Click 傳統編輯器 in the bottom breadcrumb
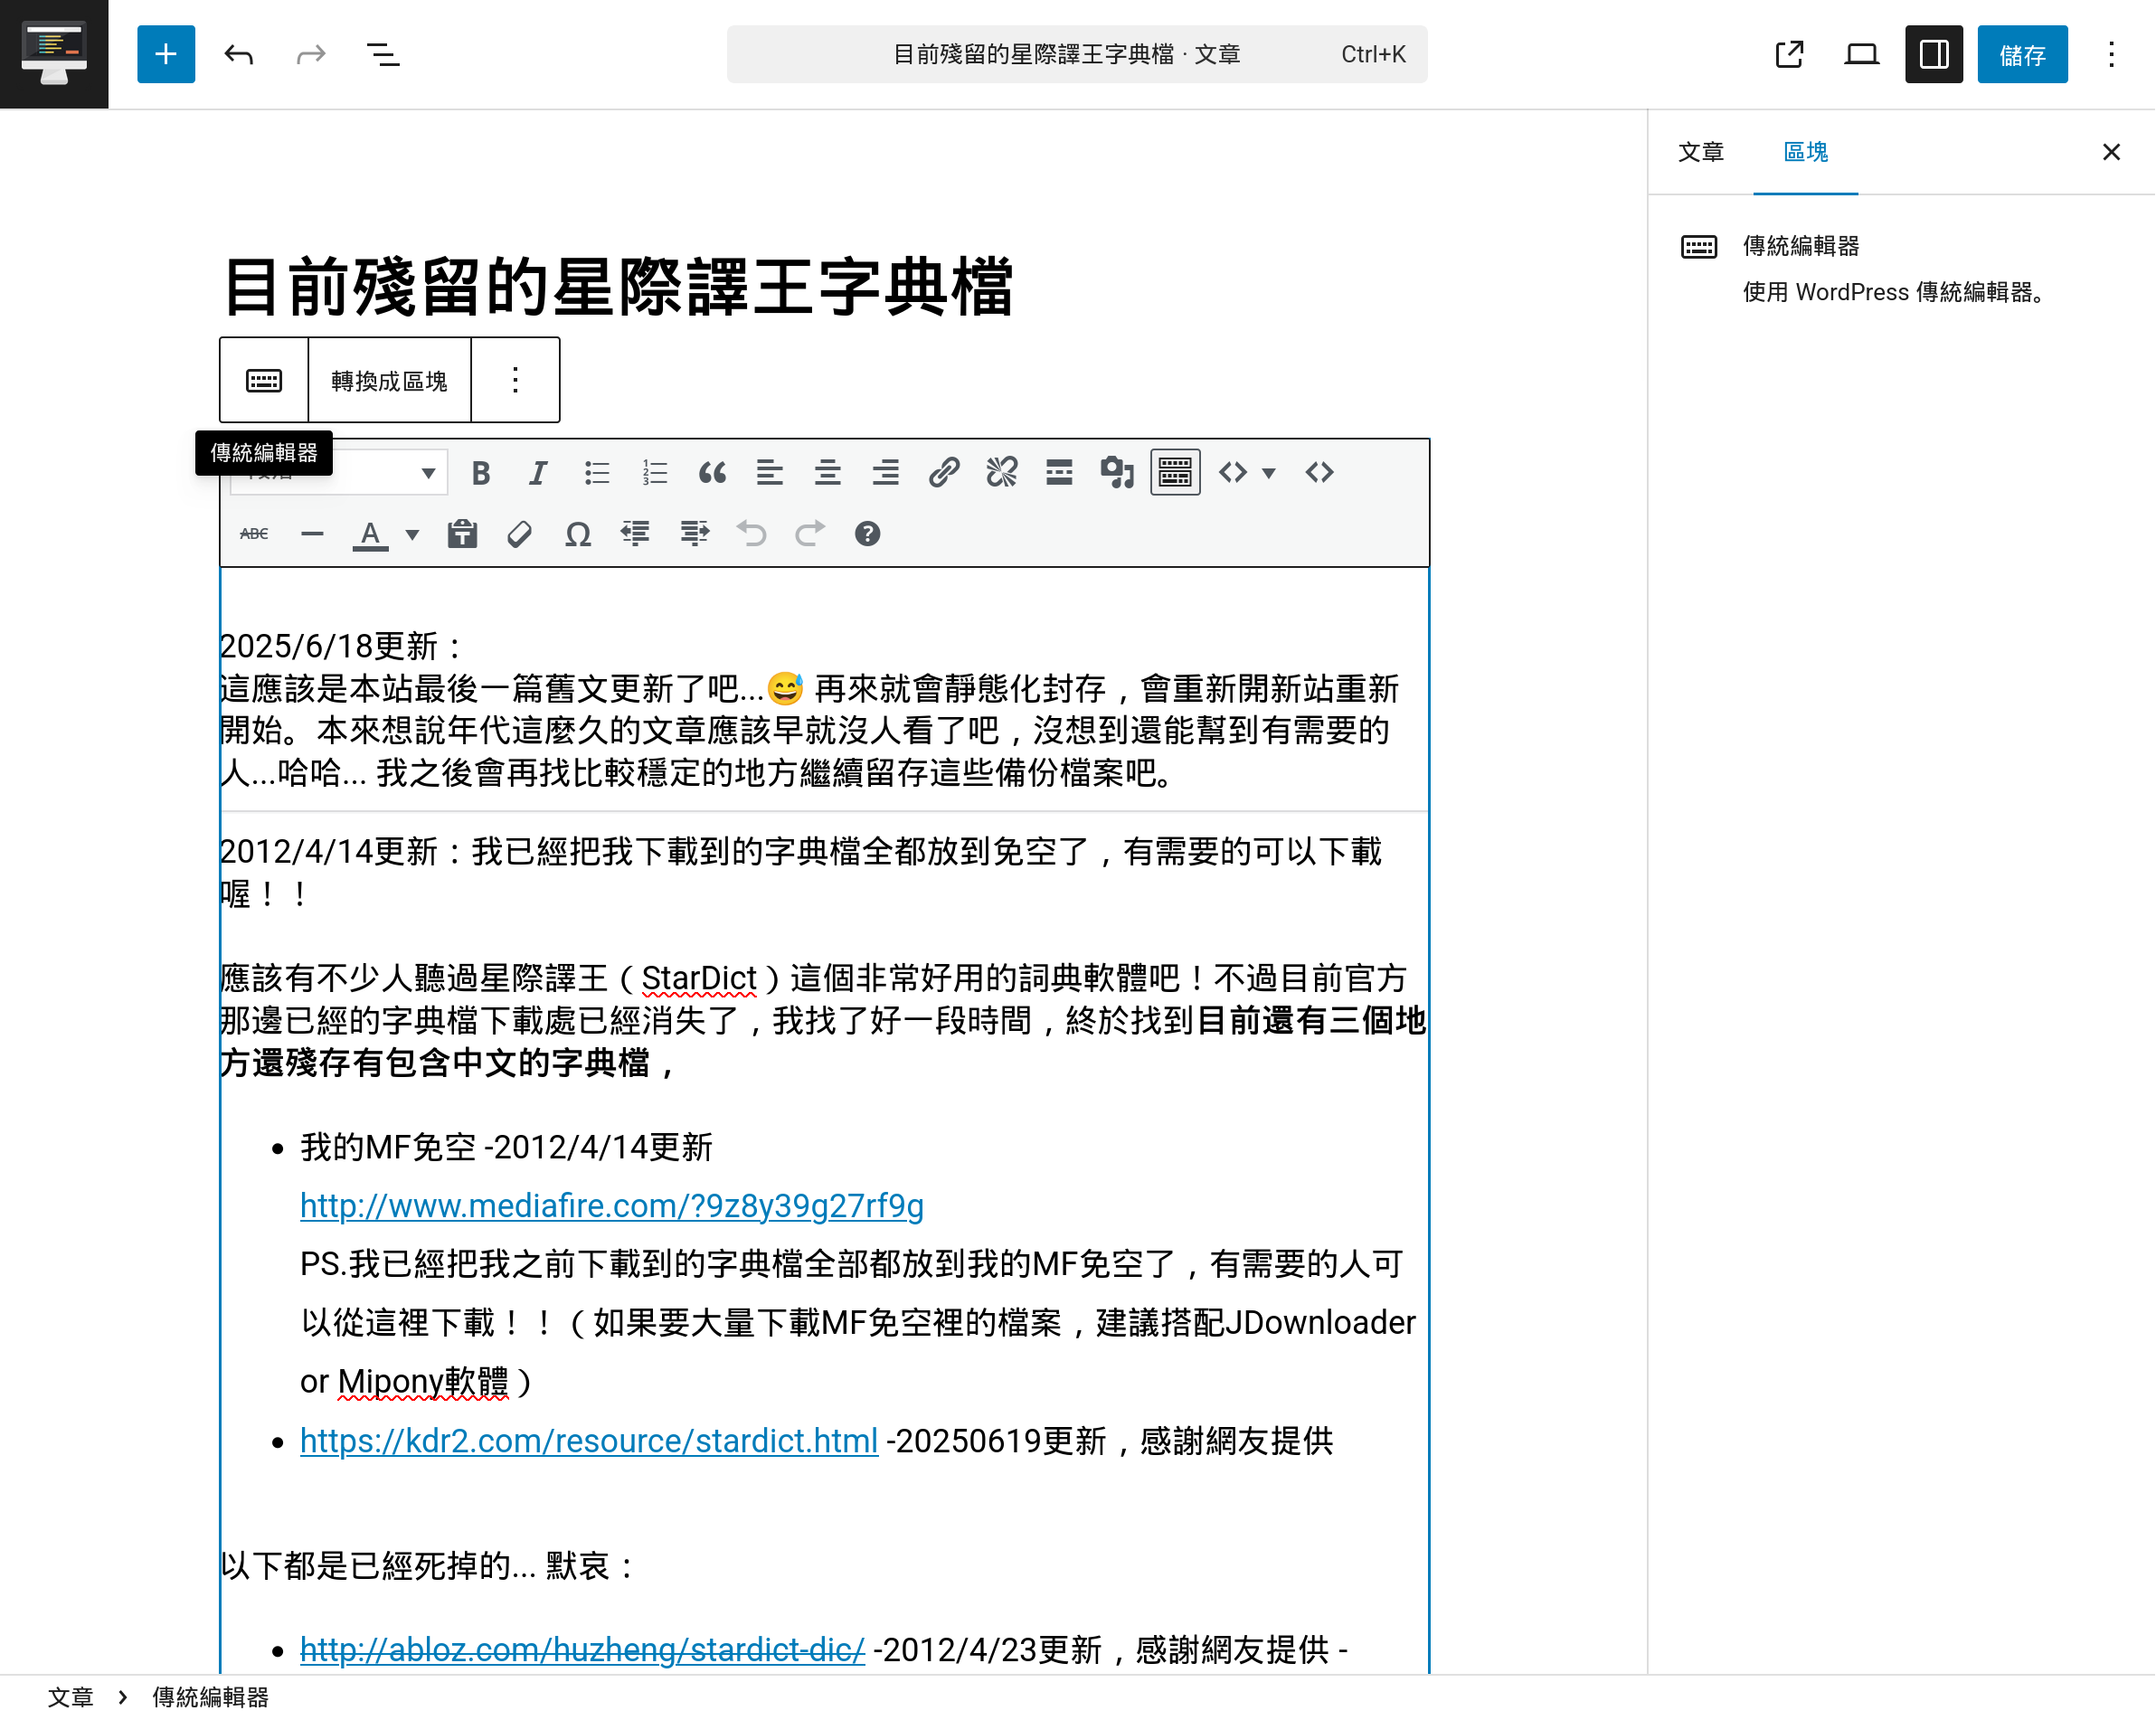Viewport: 2156px width, 1720px height. pos(210,1697)
